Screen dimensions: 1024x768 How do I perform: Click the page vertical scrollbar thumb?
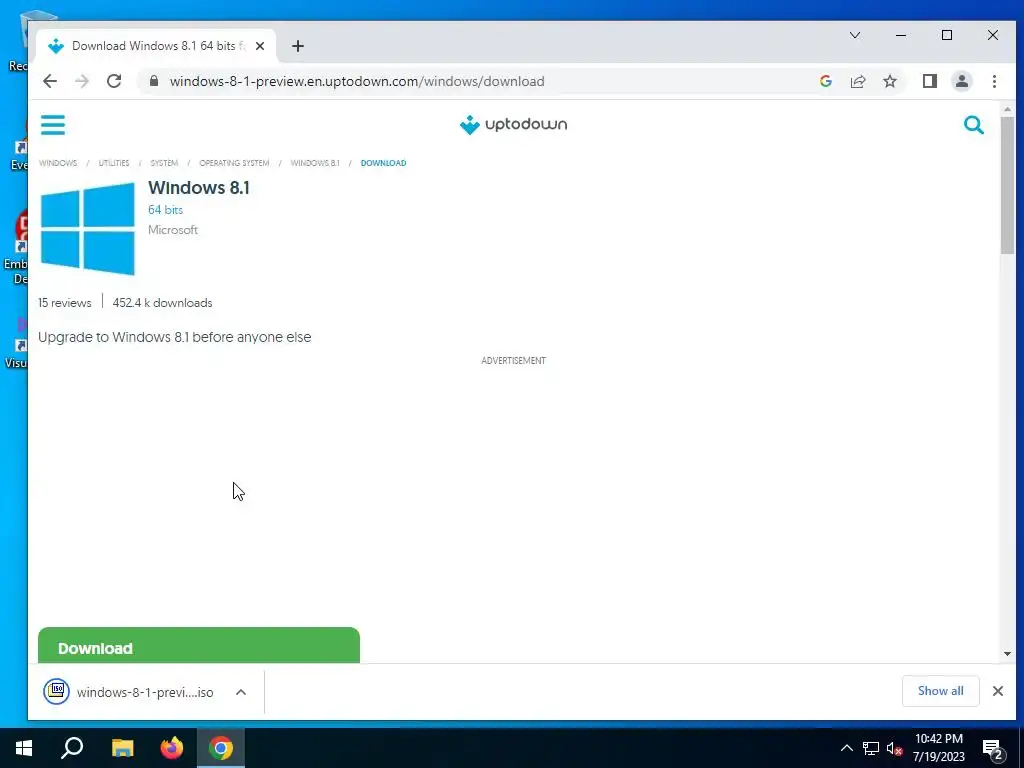[1007, 185]
